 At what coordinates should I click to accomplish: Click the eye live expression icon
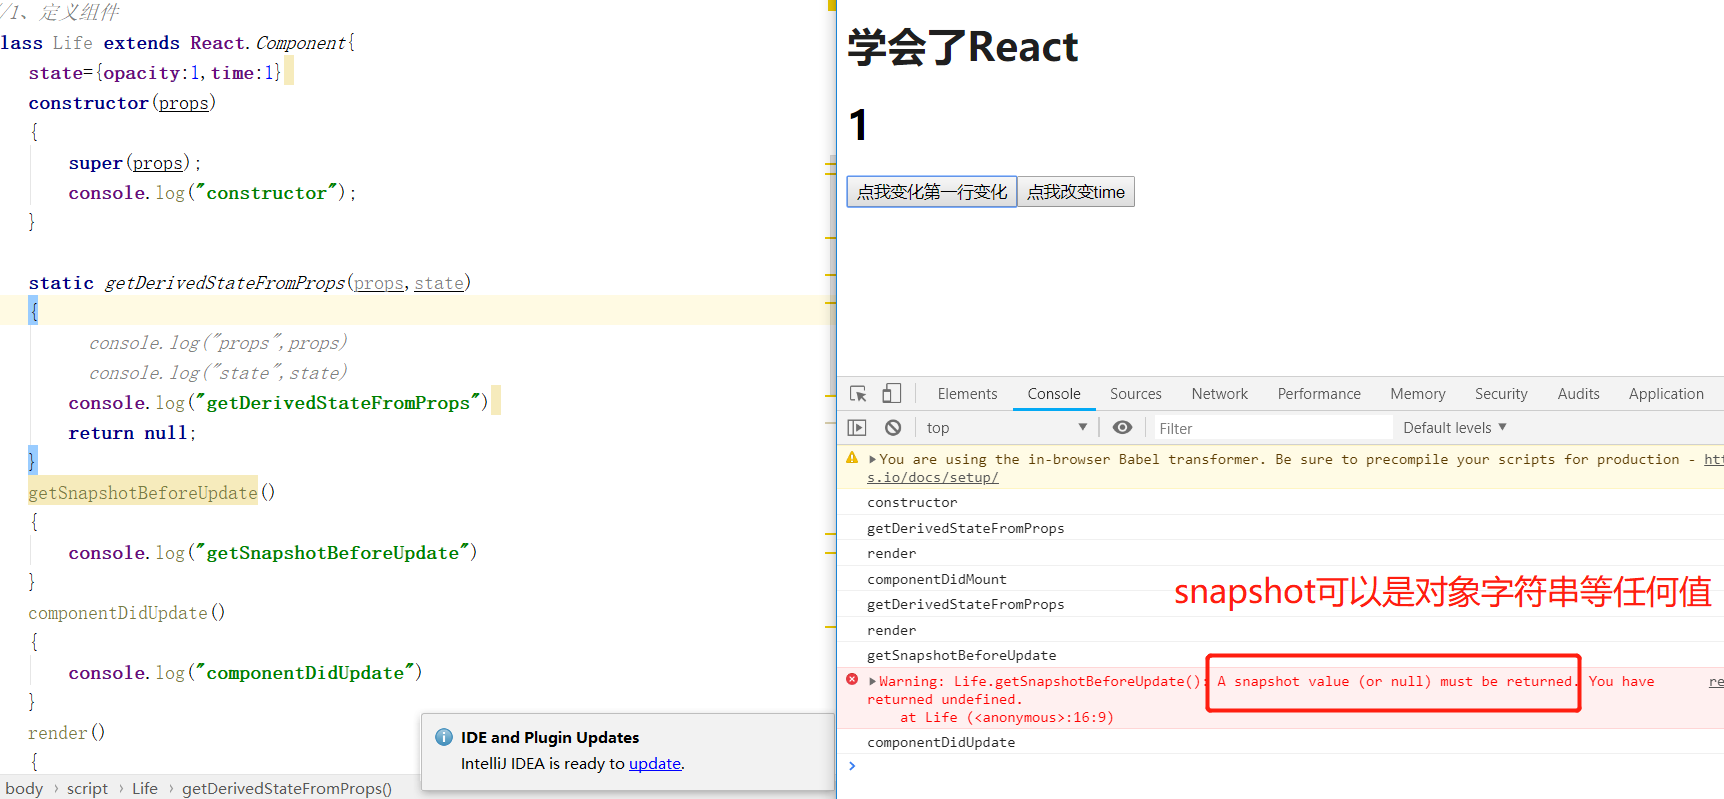(x=1123, y=428)
